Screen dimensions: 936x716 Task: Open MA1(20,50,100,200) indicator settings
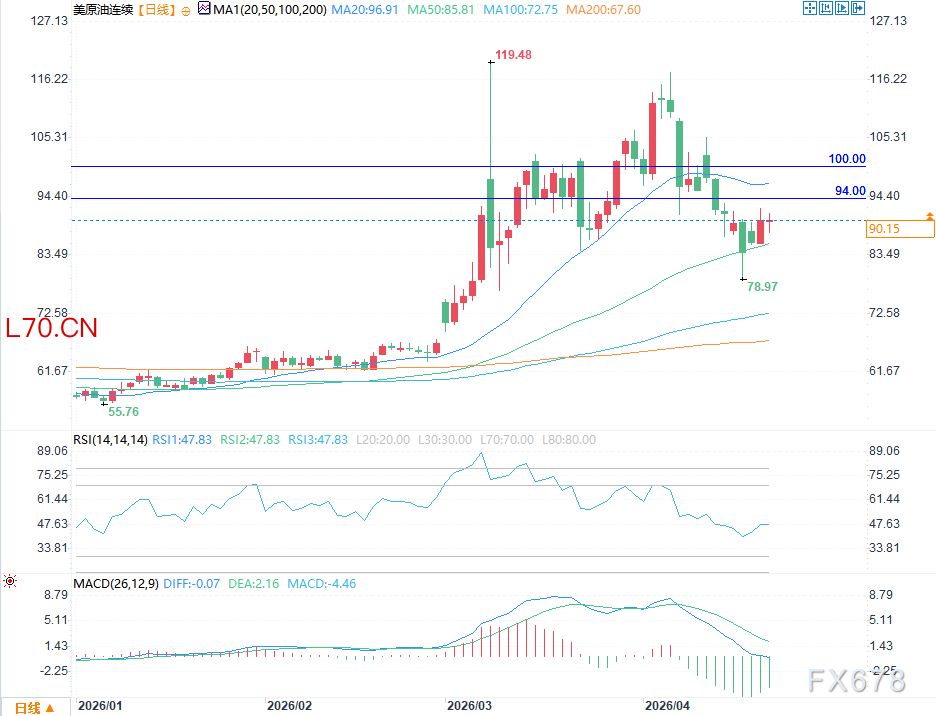pyautogui.click(x=270, y=9)
